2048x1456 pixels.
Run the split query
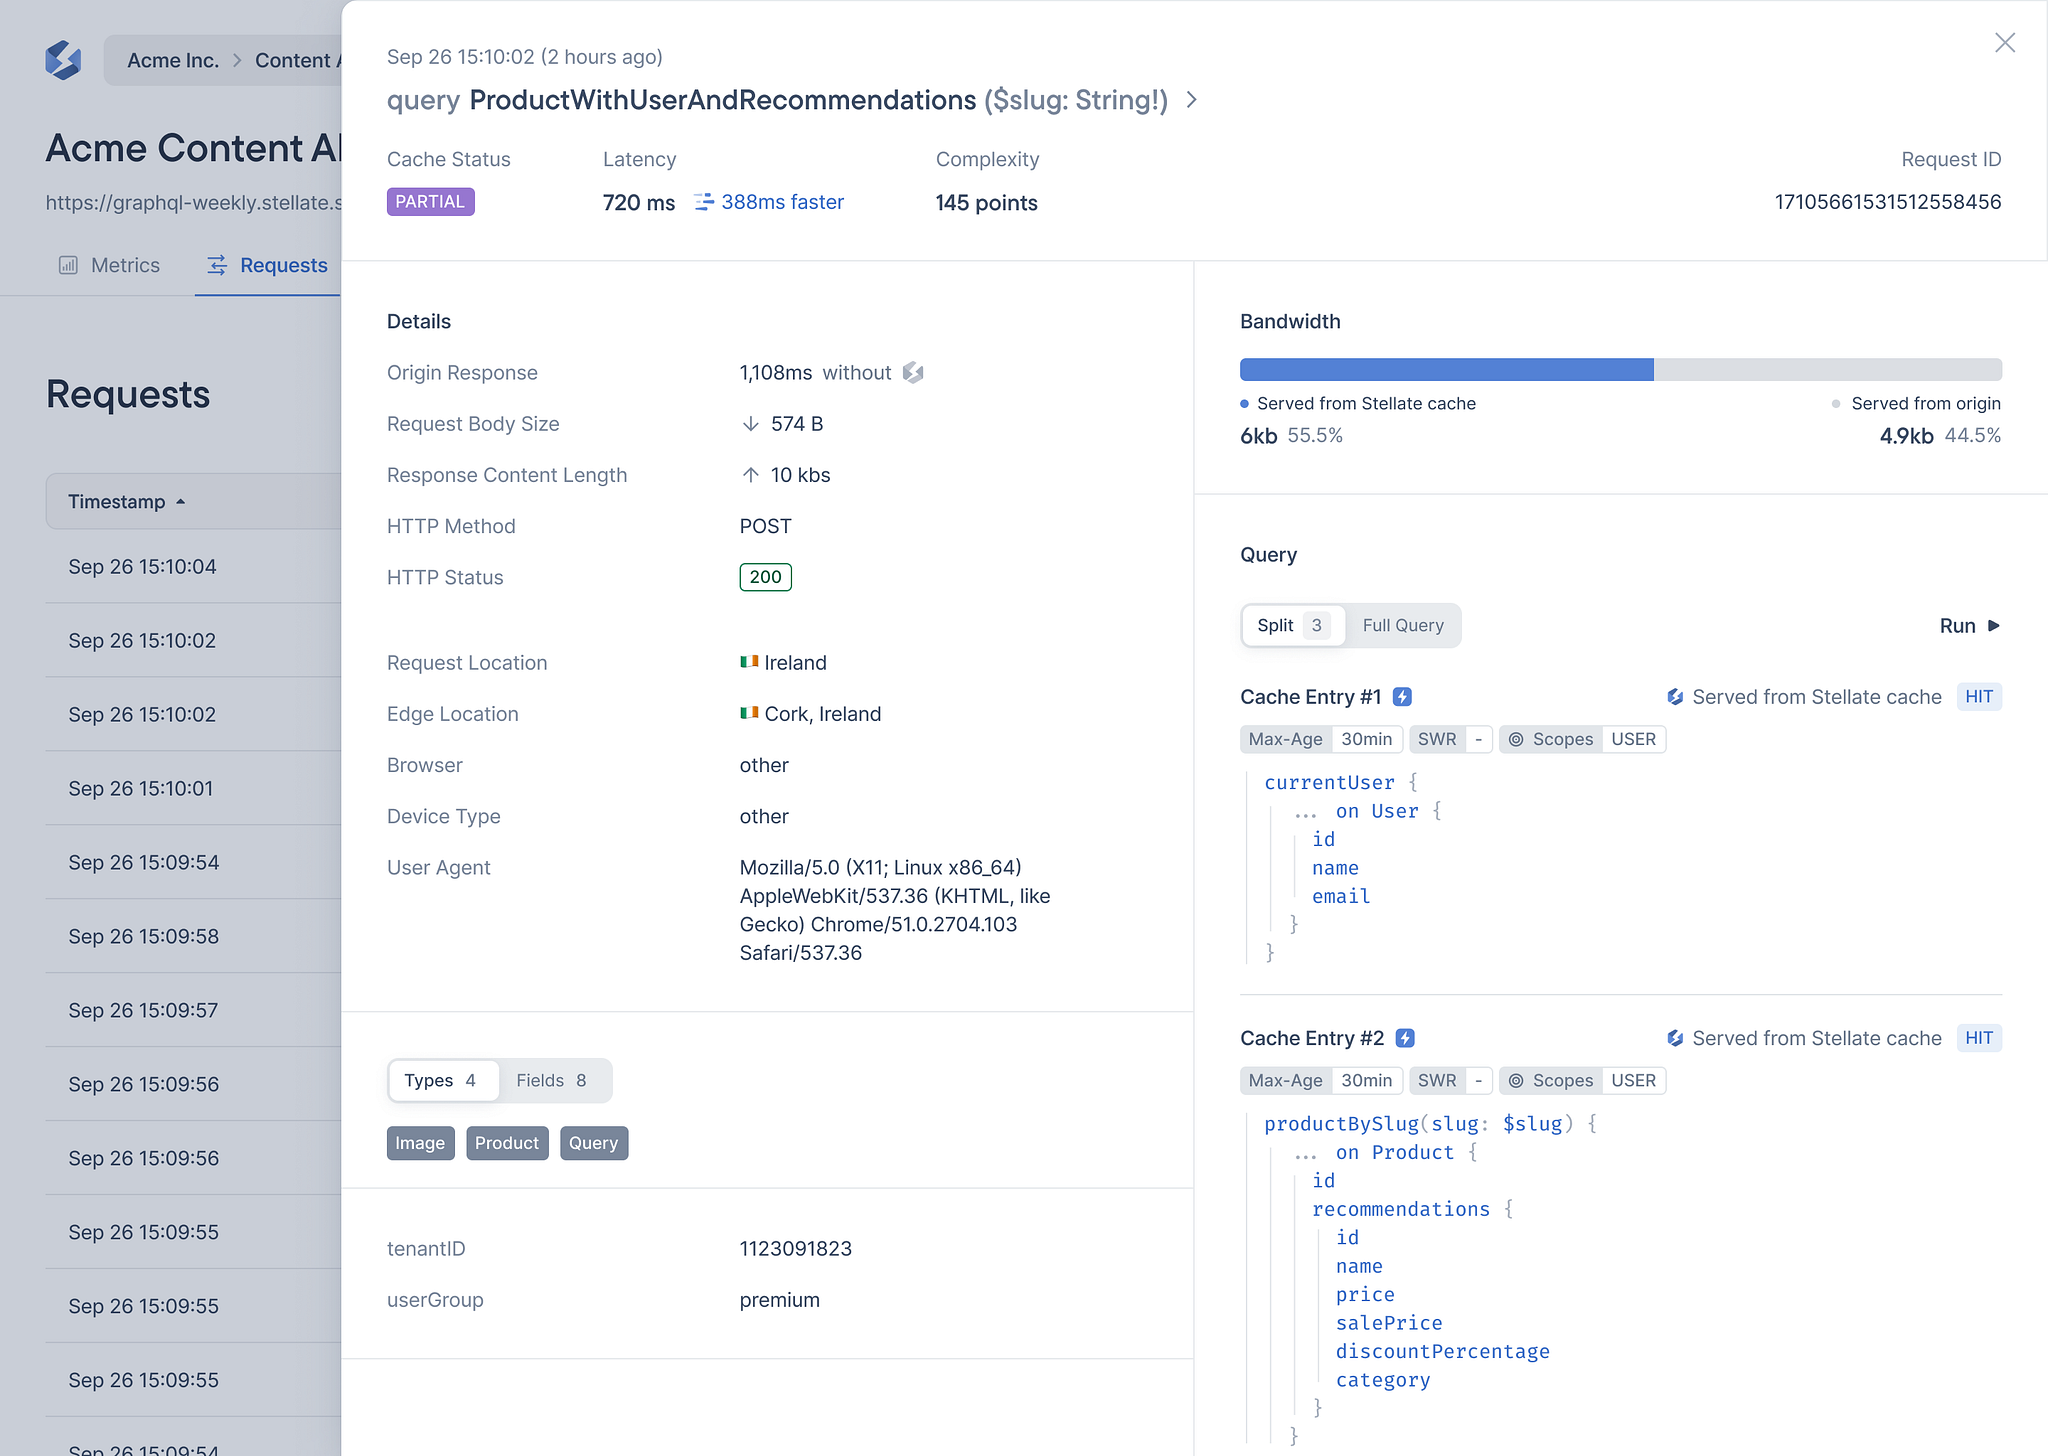(x=1967, y=625)
